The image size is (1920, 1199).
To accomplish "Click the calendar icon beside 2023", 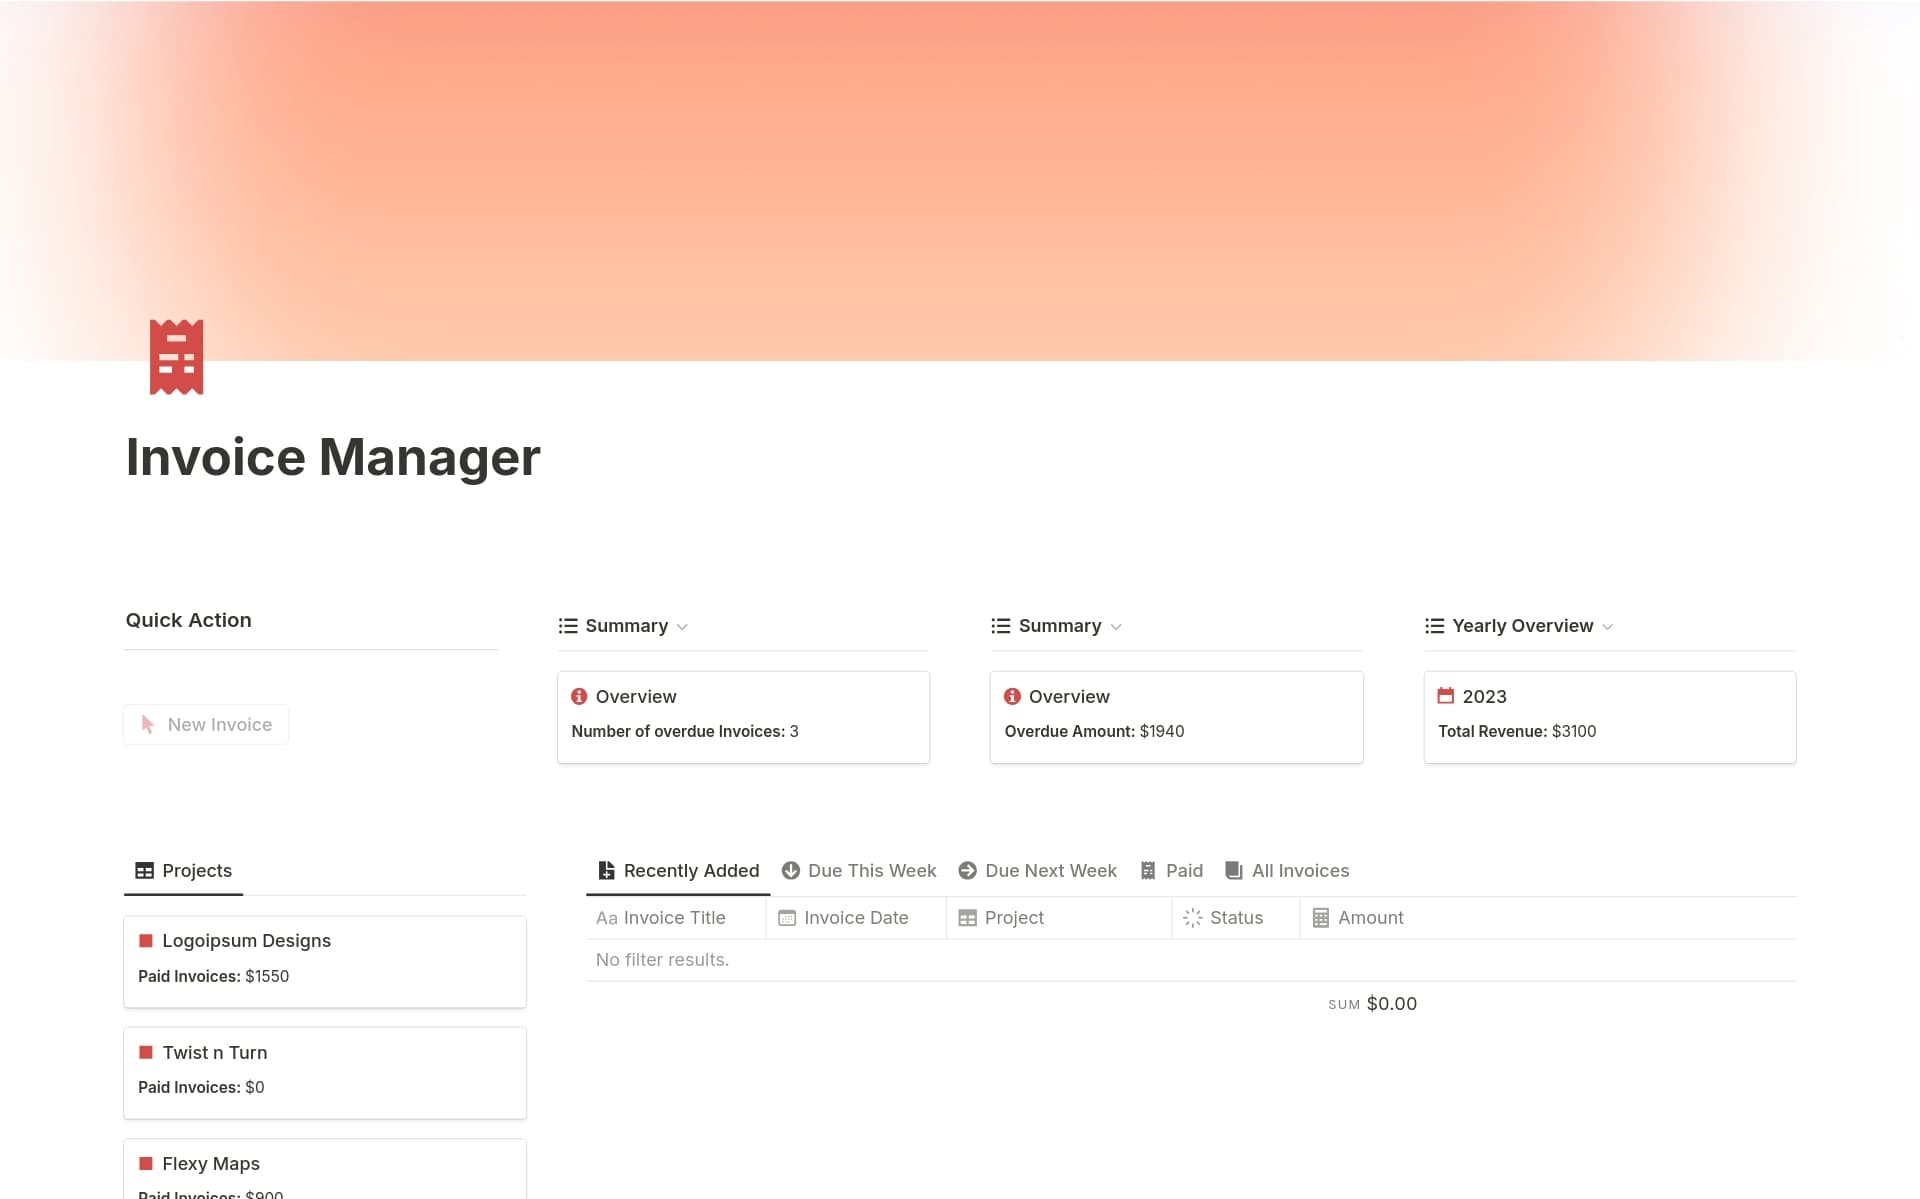I will pos(1445,696).
